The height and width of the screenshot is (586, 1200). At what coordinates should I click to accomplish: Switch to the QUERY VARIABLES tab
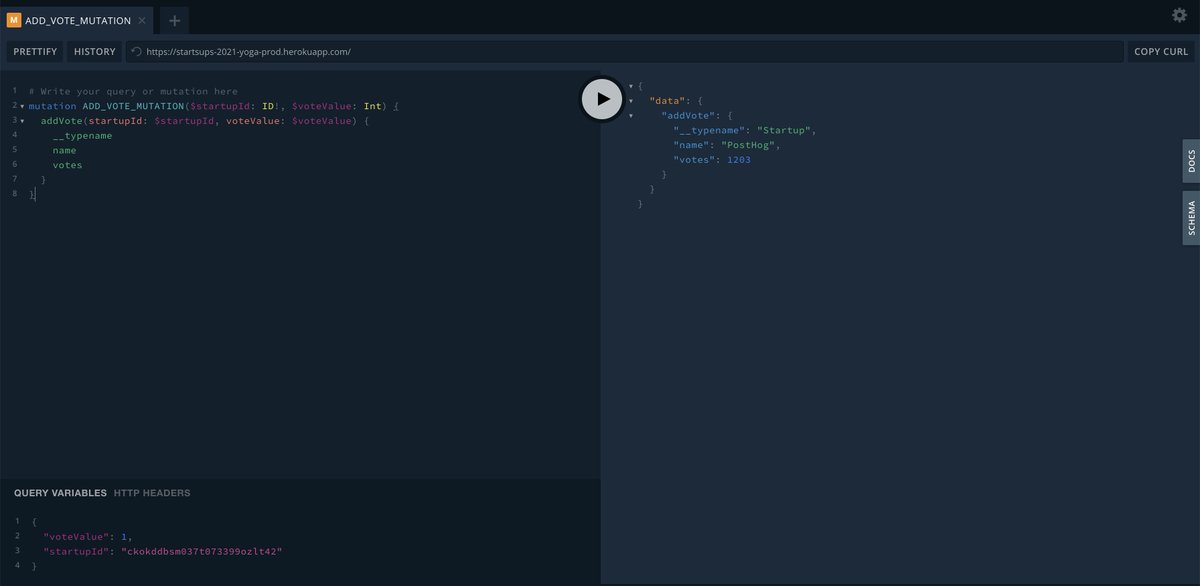[60, 493]
